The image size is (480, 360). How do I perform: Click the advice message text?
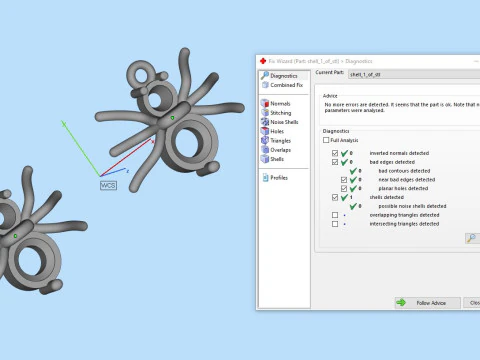pos(402,107)
